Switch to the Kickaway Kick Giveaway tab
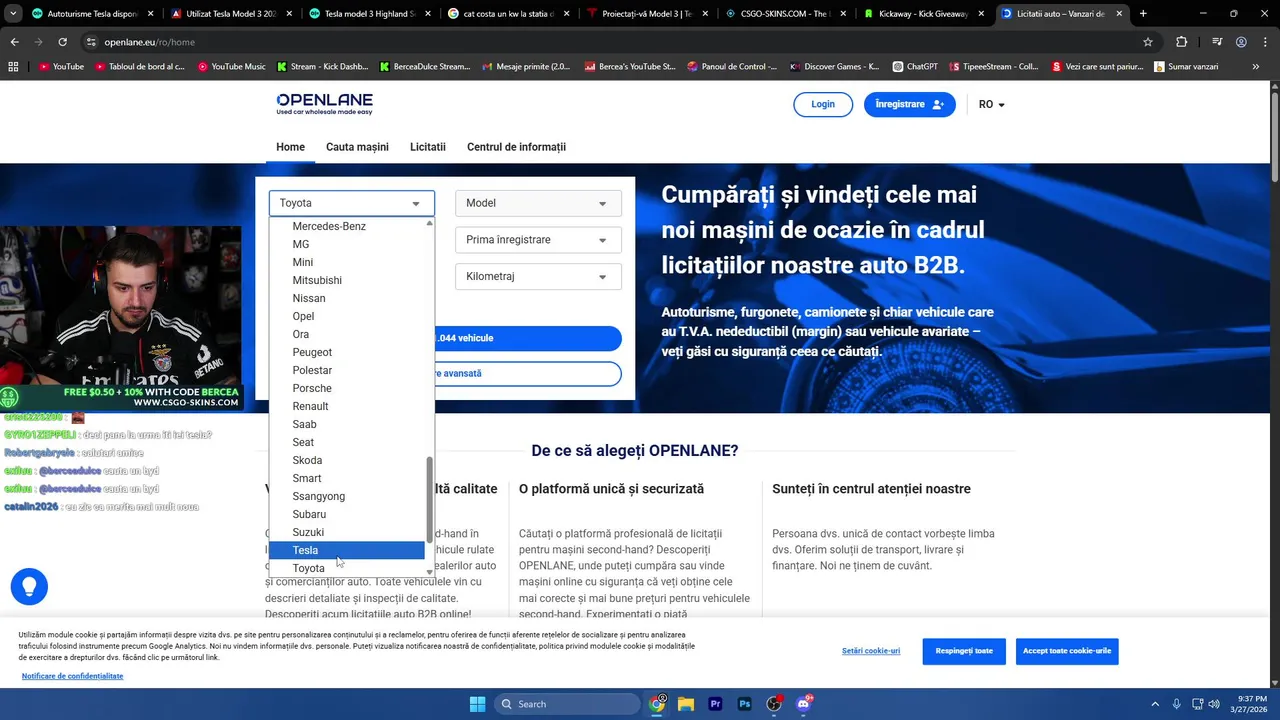The image size is (1280, 720). point(923,14)
